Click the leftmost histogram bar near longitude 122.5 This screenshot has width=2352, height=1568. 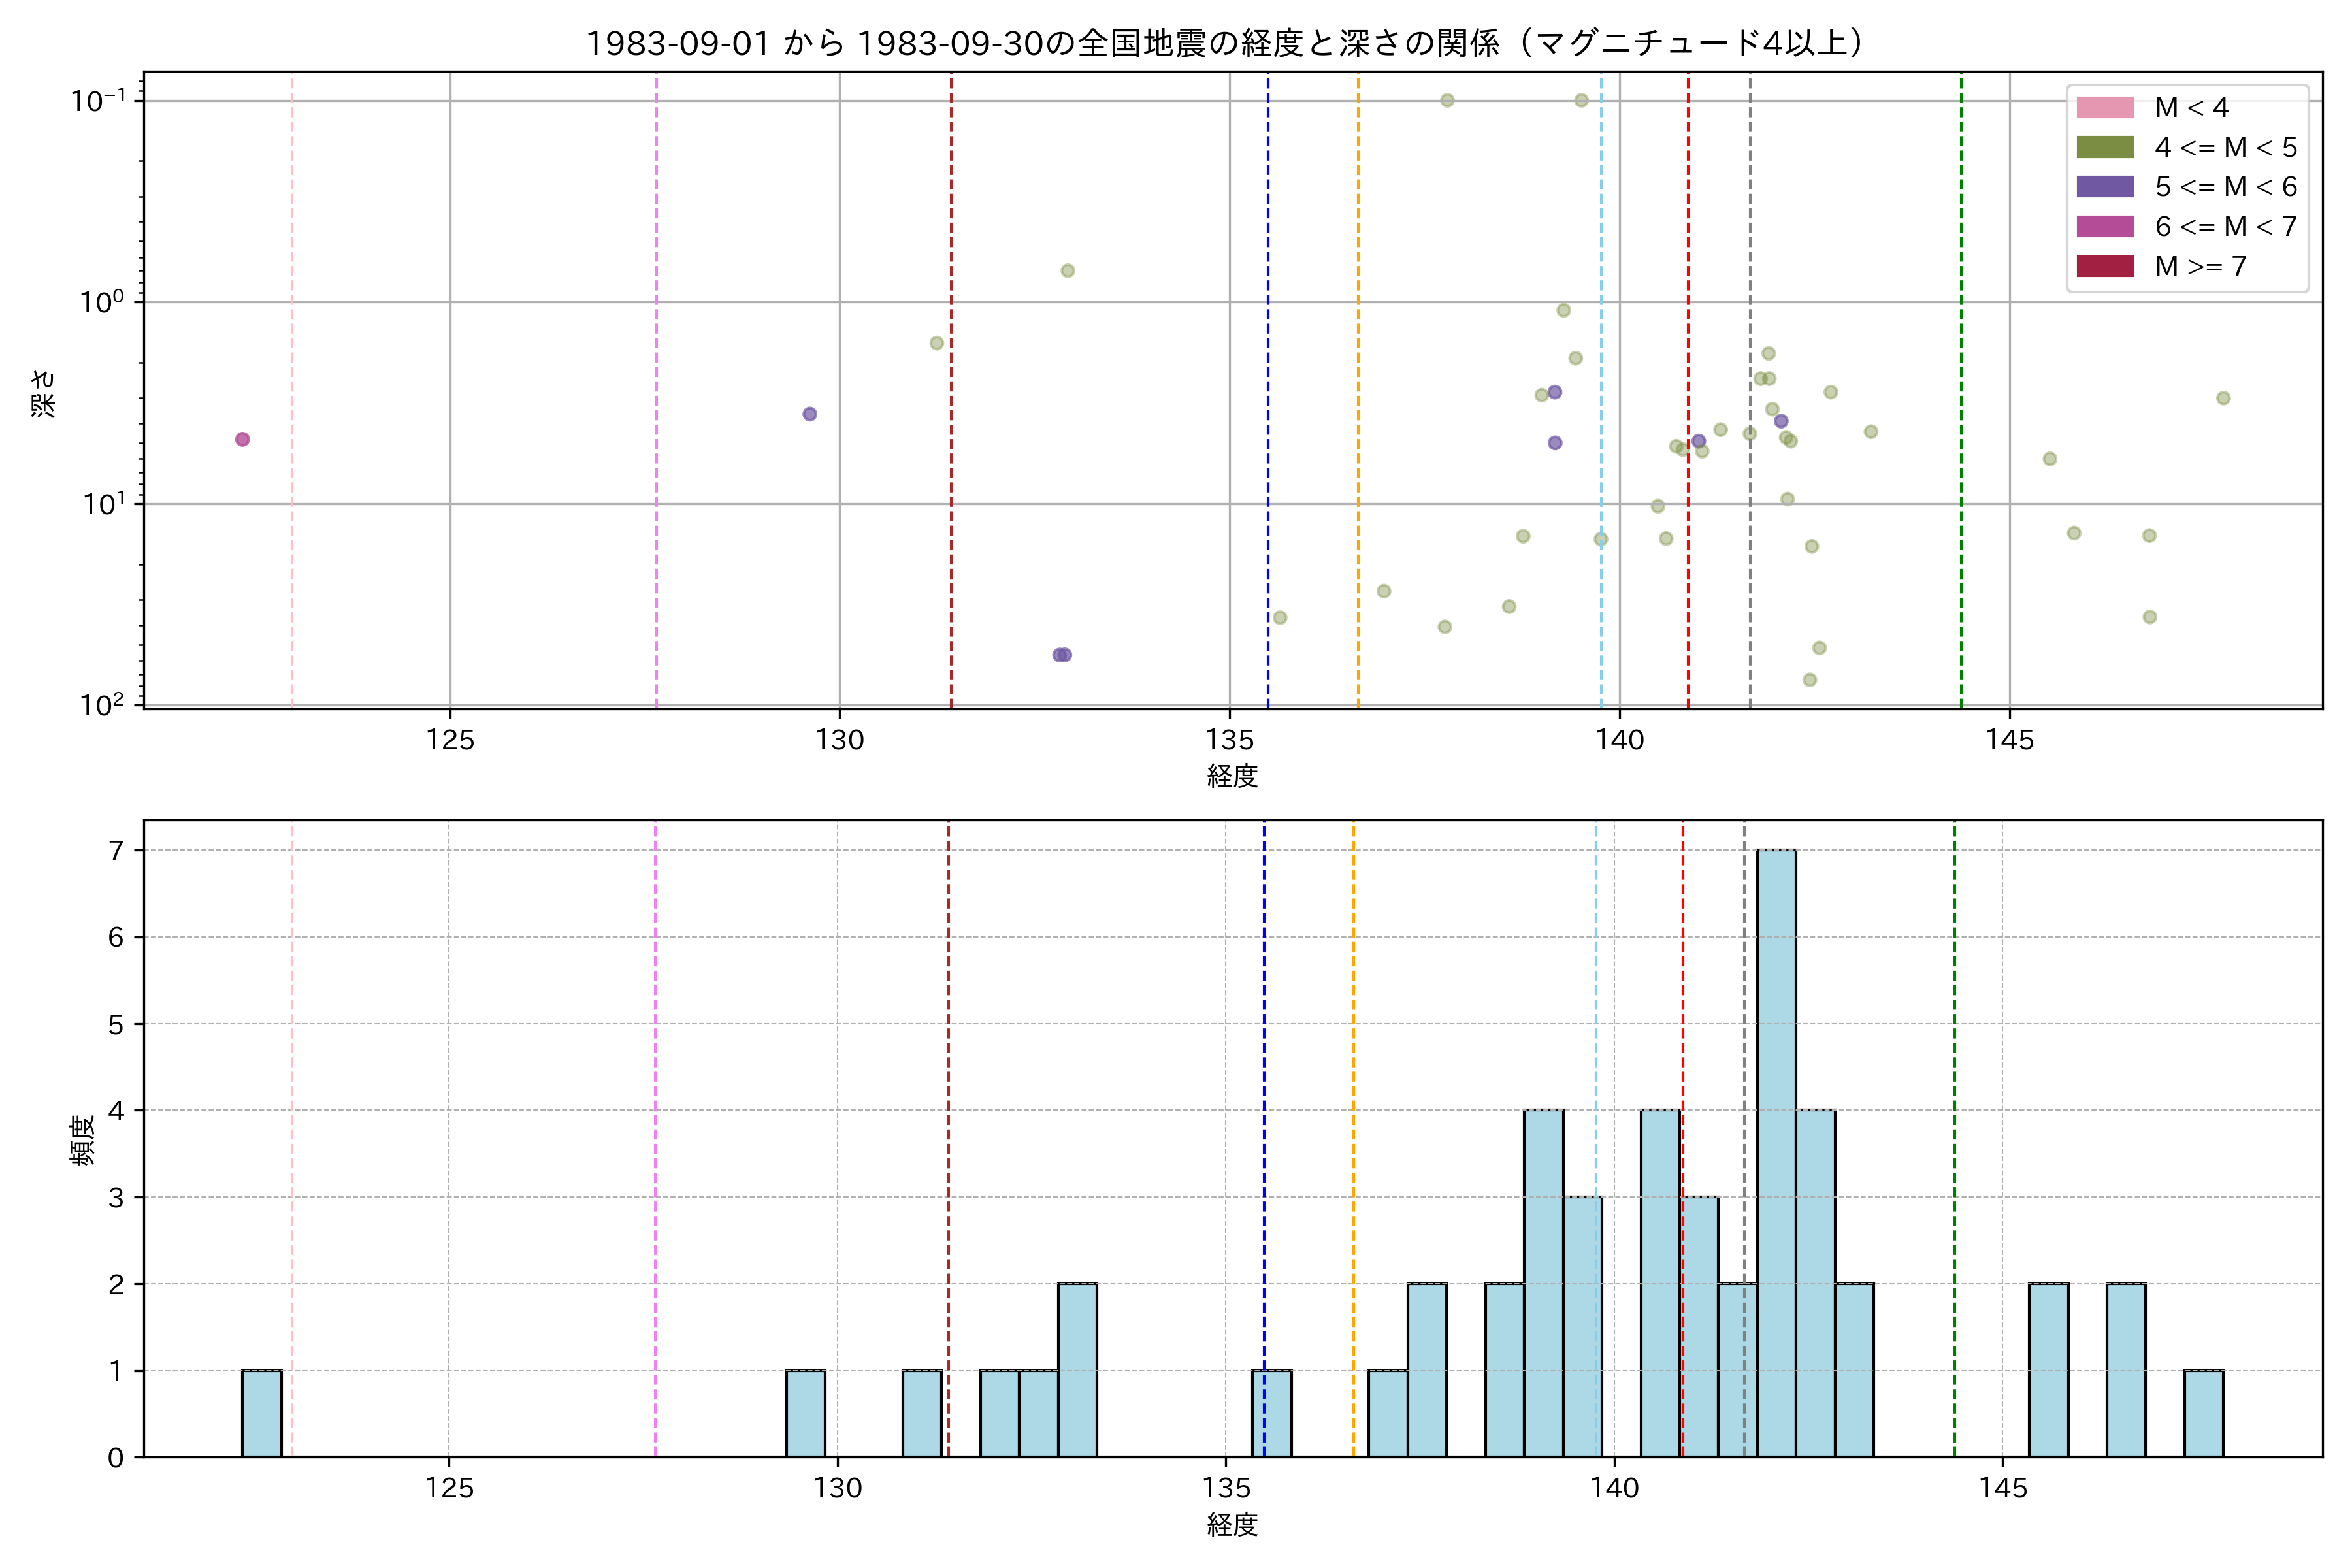(262, 1413)
